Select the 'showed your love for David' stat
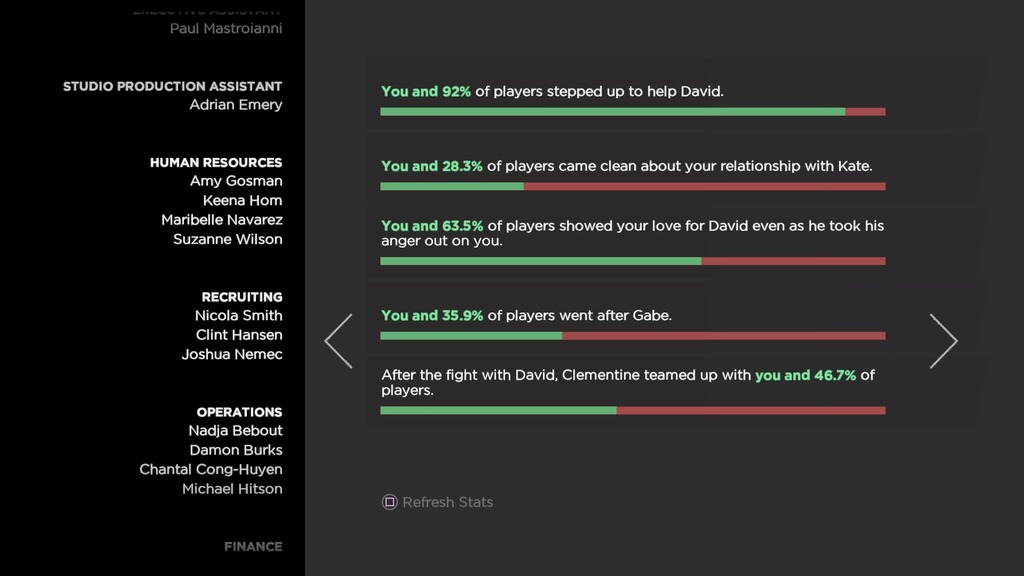 click(632, 233)
